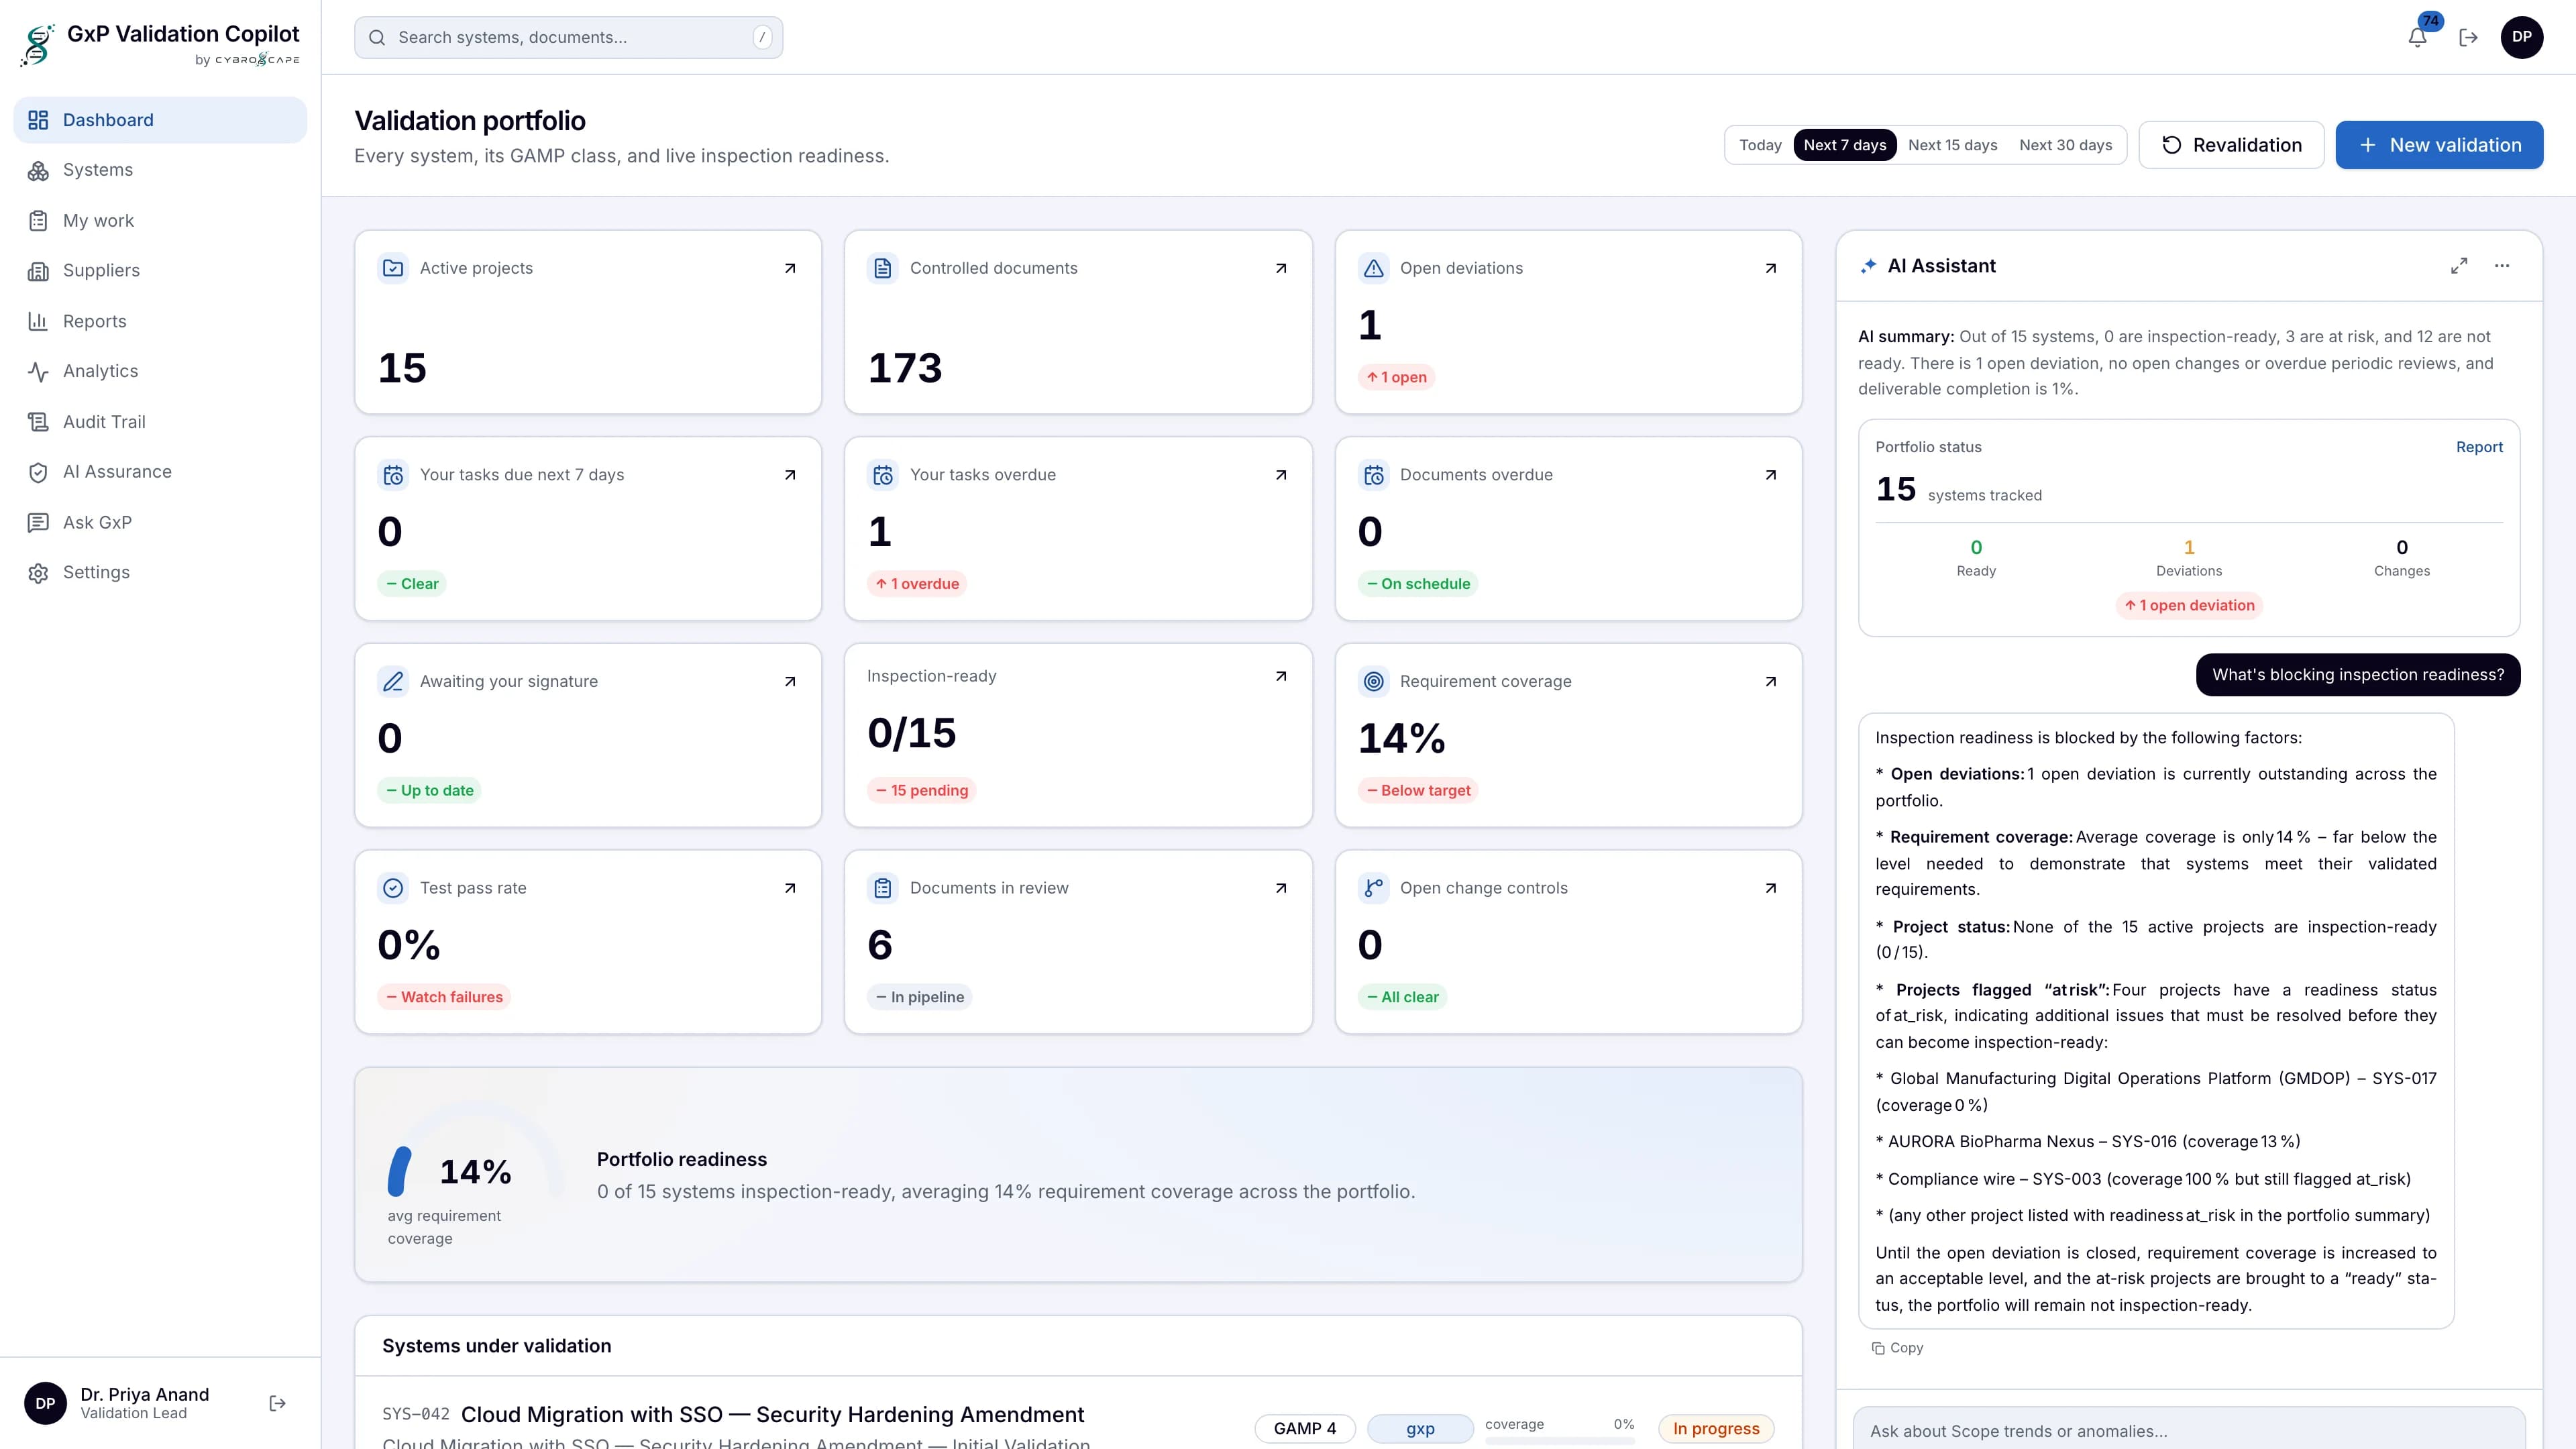Open AI Assurance in sidebar
Screen dimensions: 2576x1449
160,471
